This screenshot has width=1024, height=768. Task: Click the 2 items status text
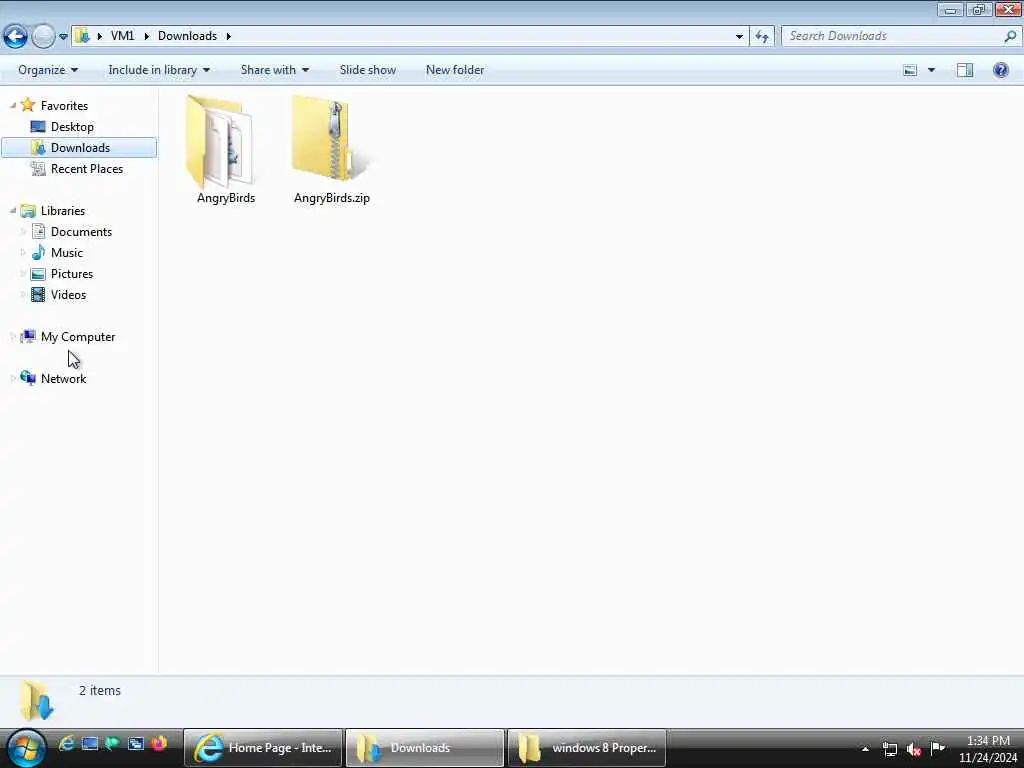100,690
